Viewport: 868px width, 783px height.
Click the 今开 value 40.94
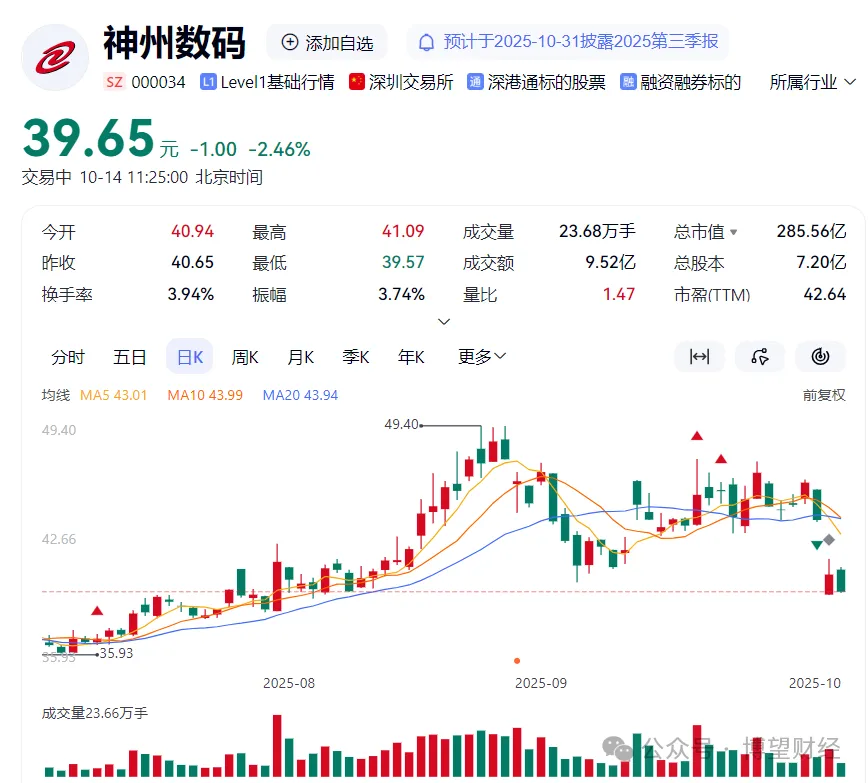point(192,231)
